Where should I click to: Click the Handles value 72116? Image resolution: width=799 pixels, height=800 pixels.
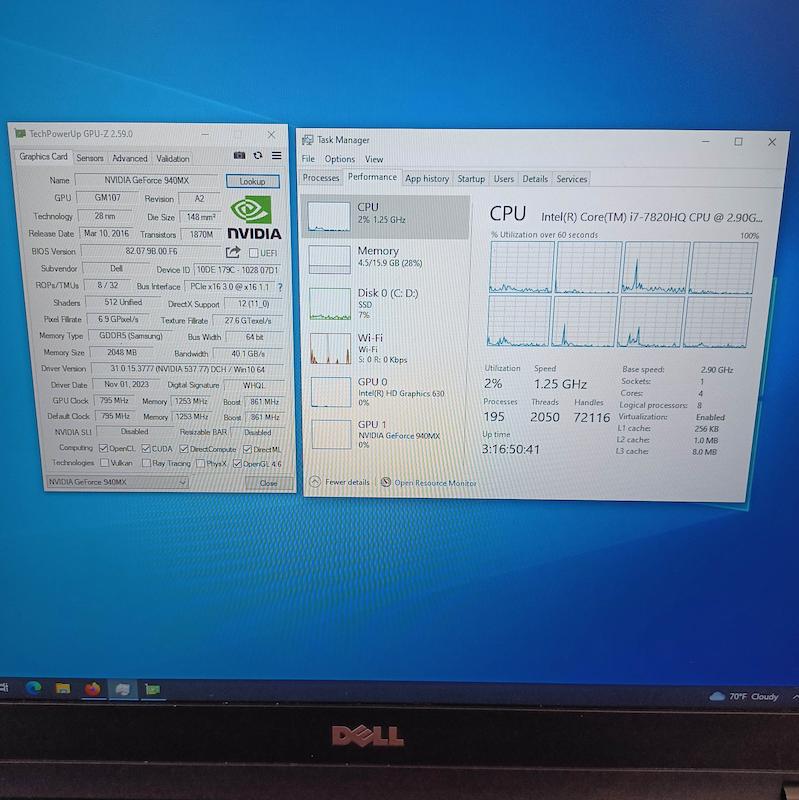pyautogui.click(x=591, y=417)
